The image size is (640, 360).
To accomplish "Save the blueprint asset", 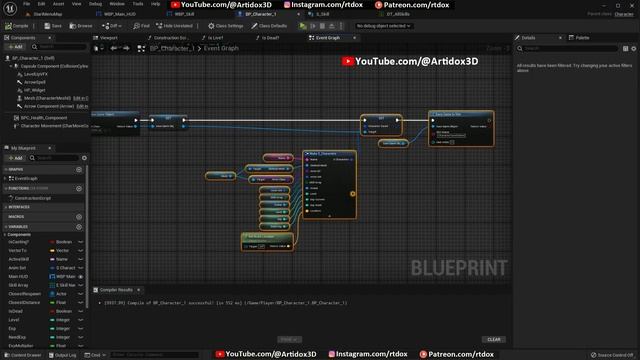I will pos(53,26).
